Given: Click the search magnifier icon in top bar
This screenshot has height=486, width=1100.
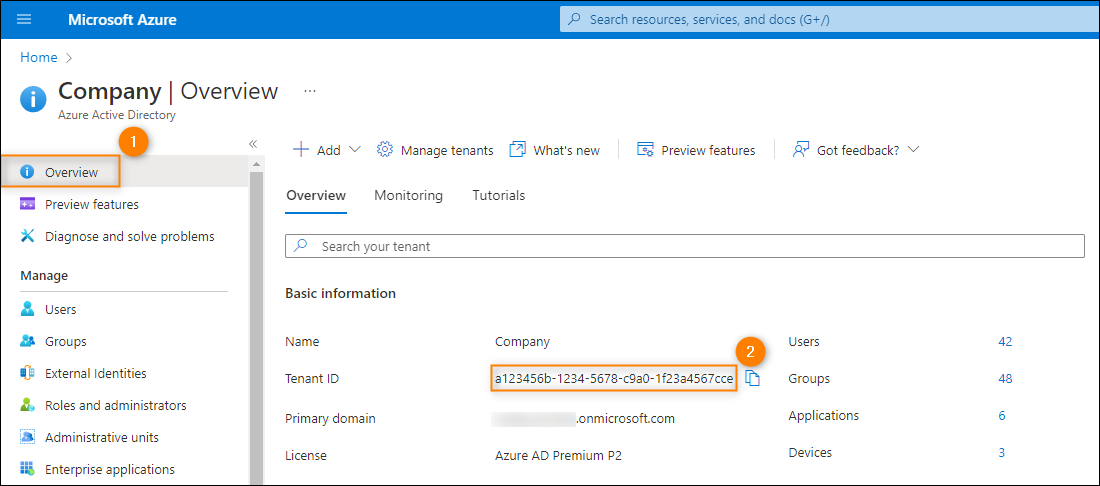Looking at the screenshot, I should tap(574, 20).
